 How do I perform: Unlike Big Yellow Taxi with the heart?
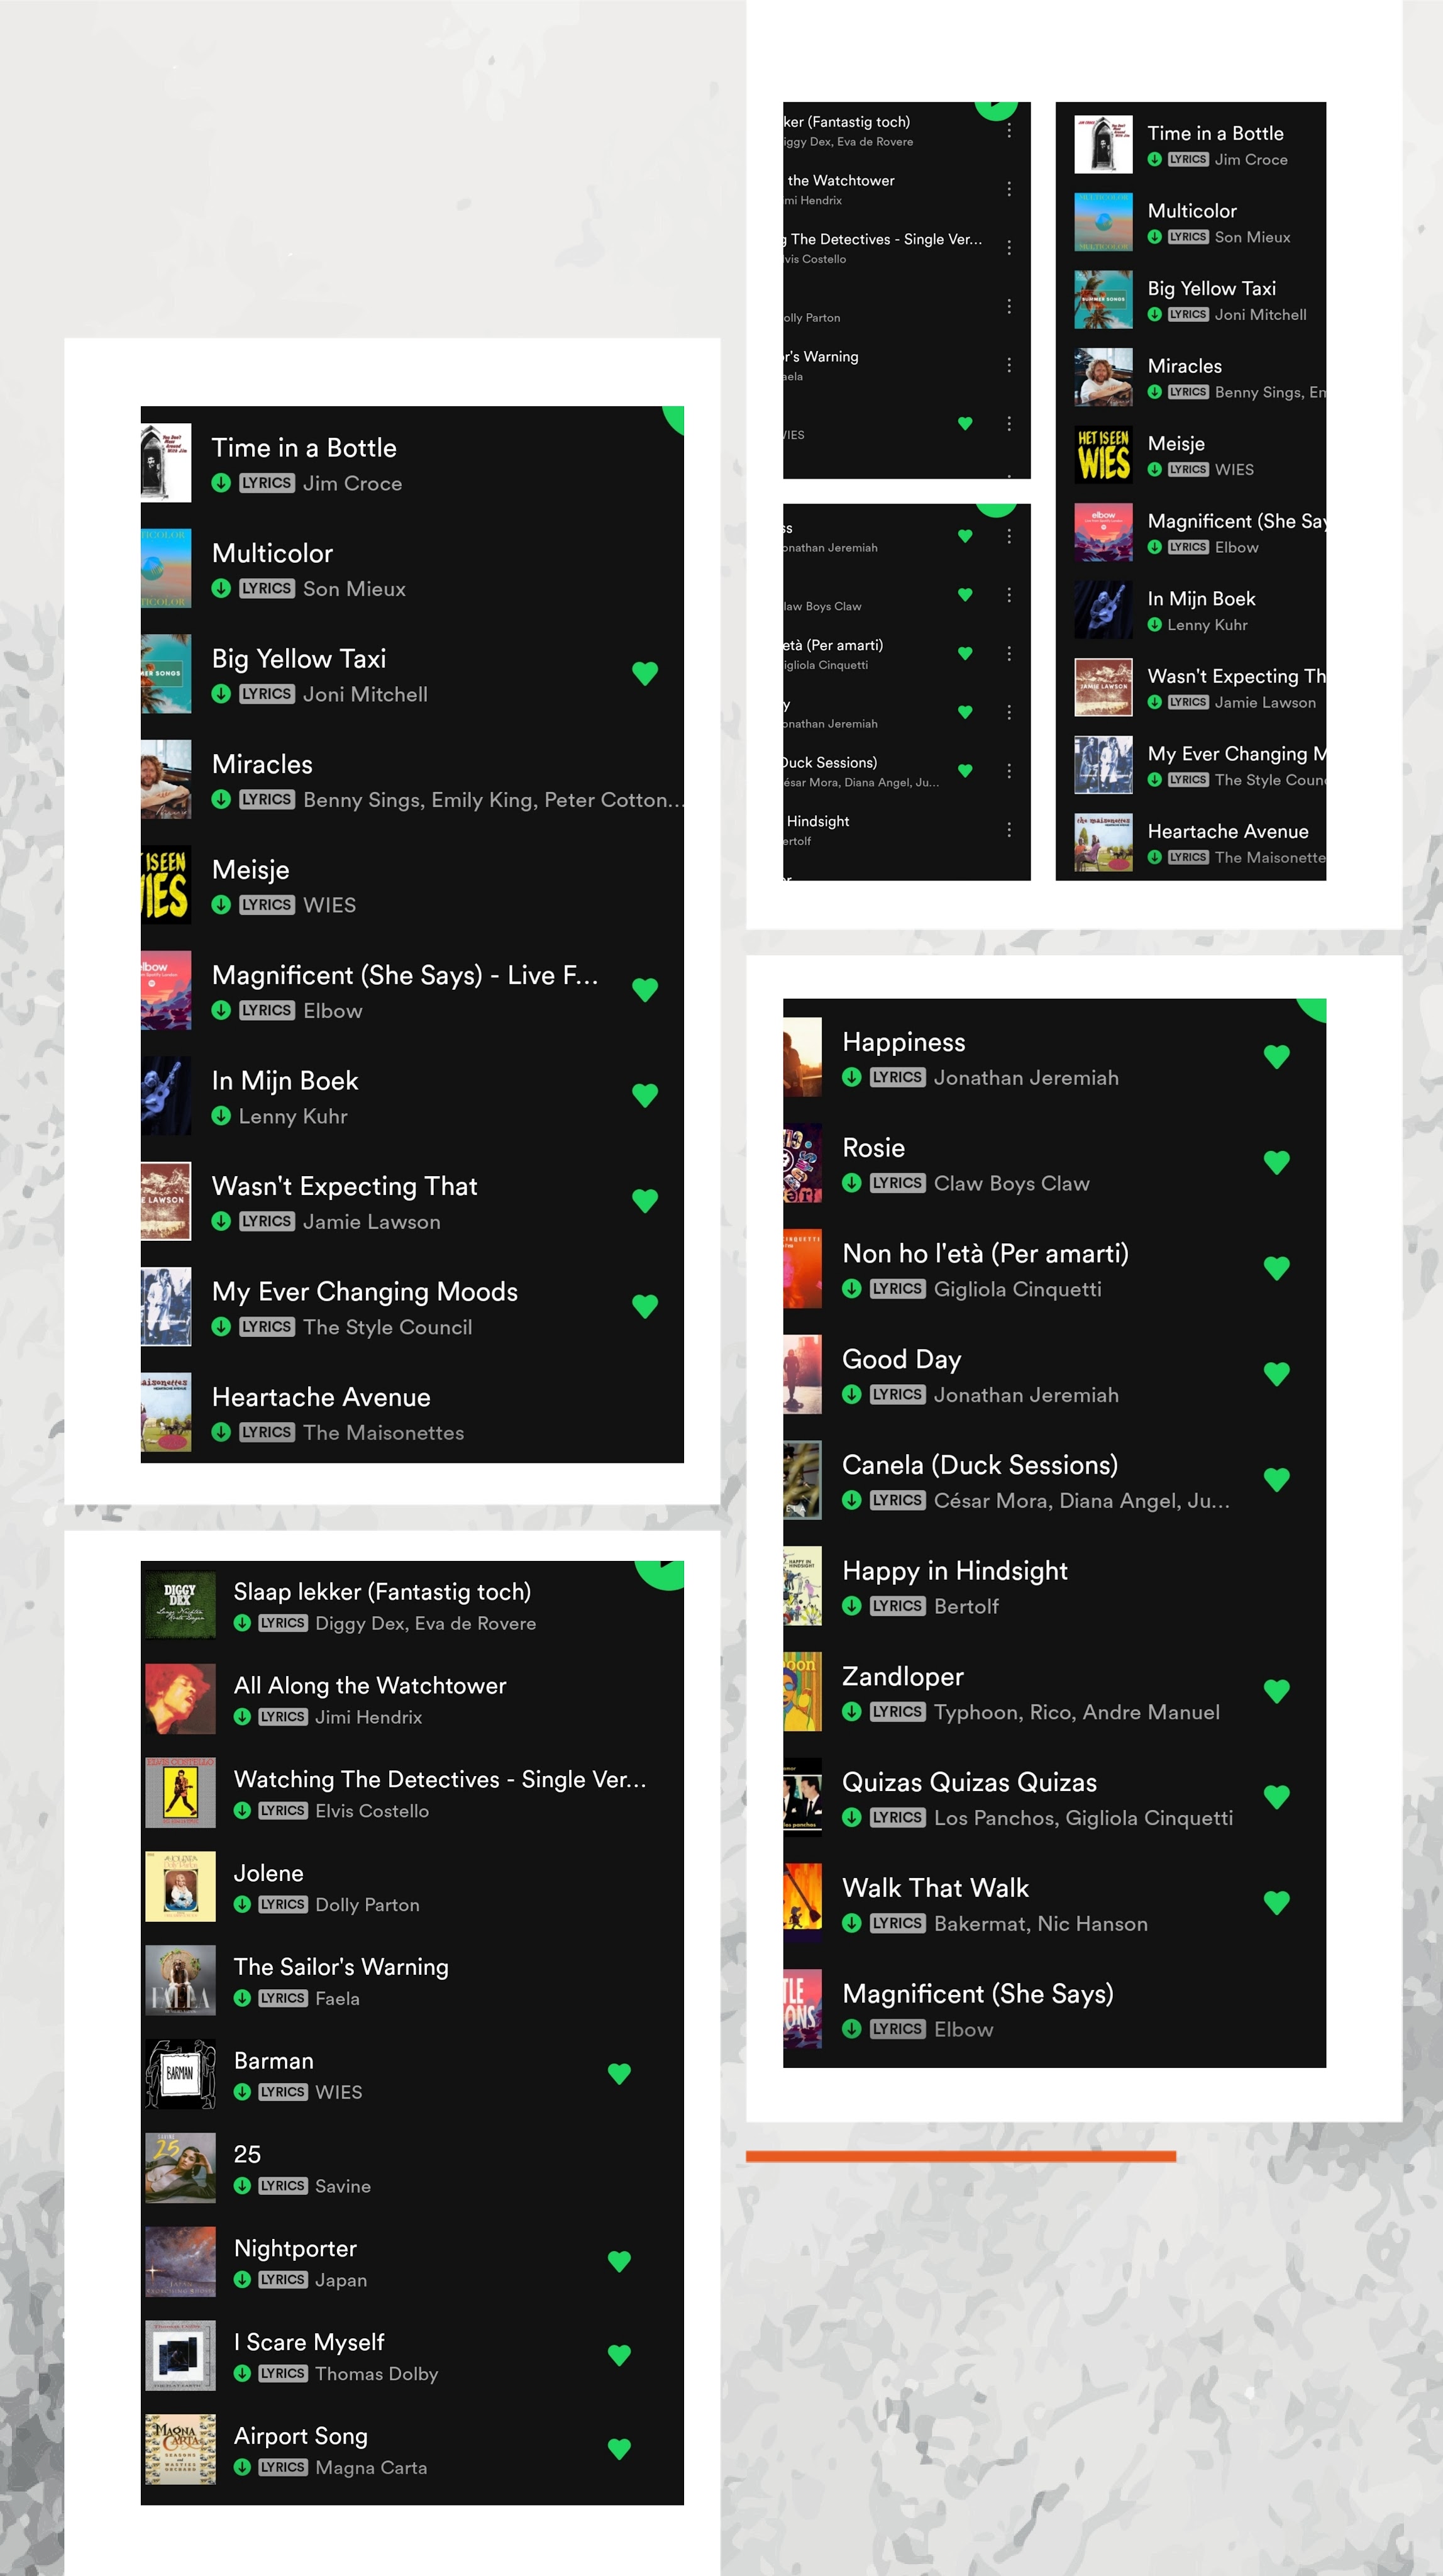click(x=645, y=674)
